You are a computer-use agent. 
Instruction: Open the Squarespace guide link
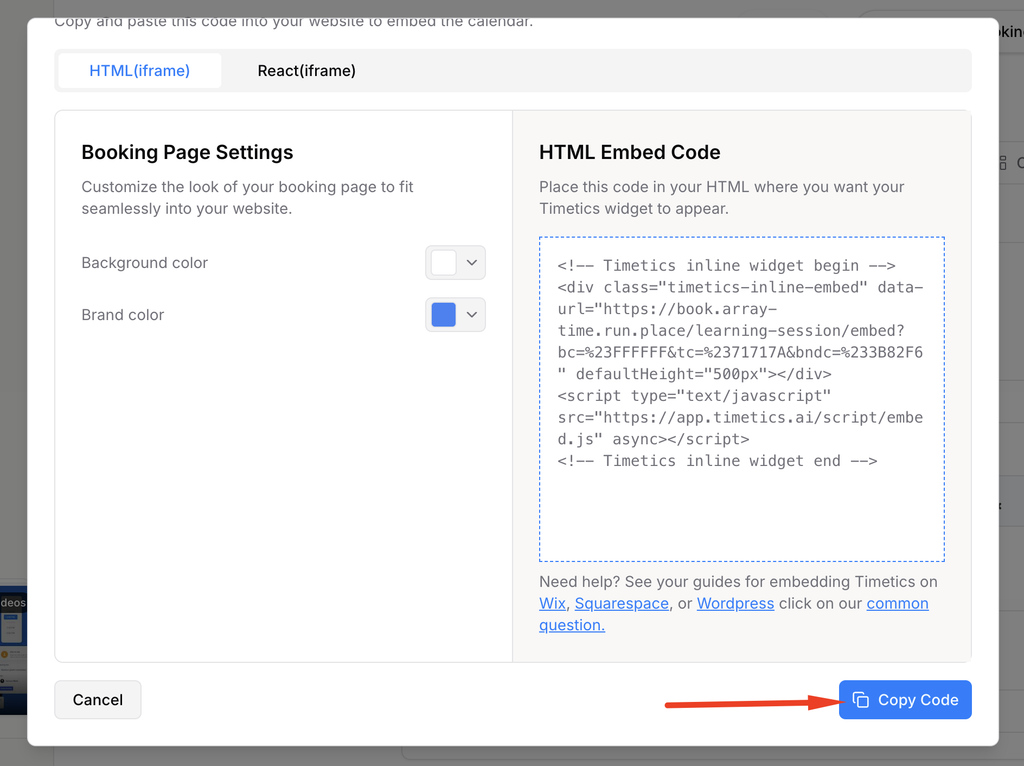pyautogui.click(x=621, y=603)
